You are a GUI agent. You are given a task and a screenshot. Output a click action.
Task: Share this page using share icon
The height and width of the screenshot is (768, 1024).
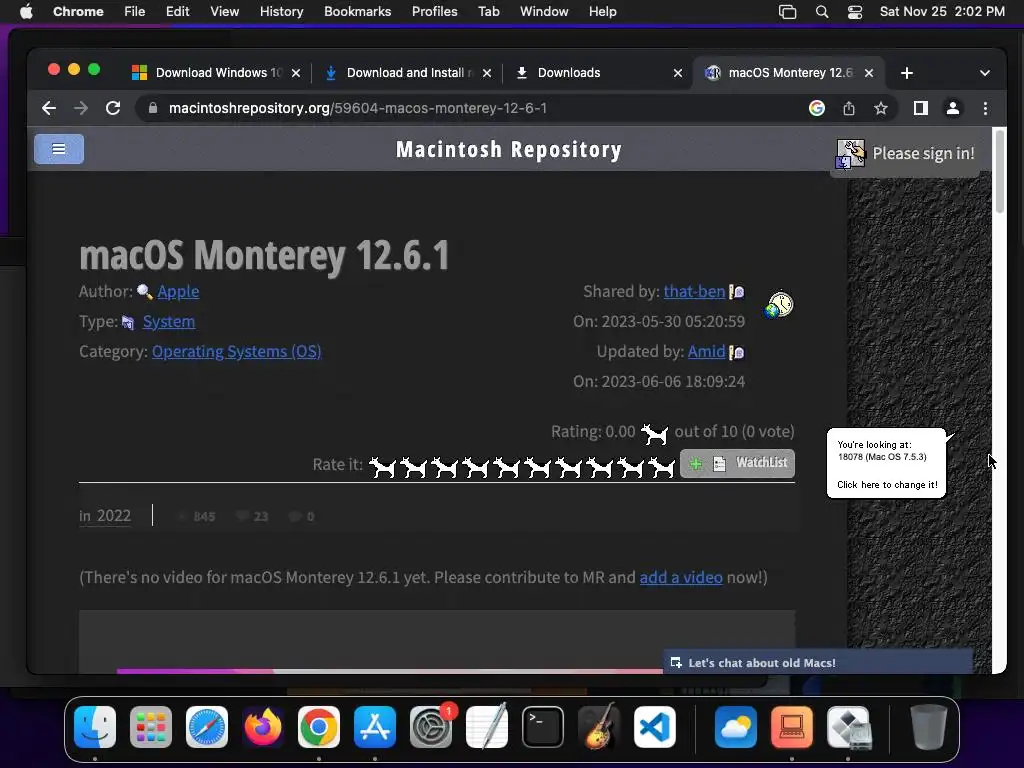[848, 108]
